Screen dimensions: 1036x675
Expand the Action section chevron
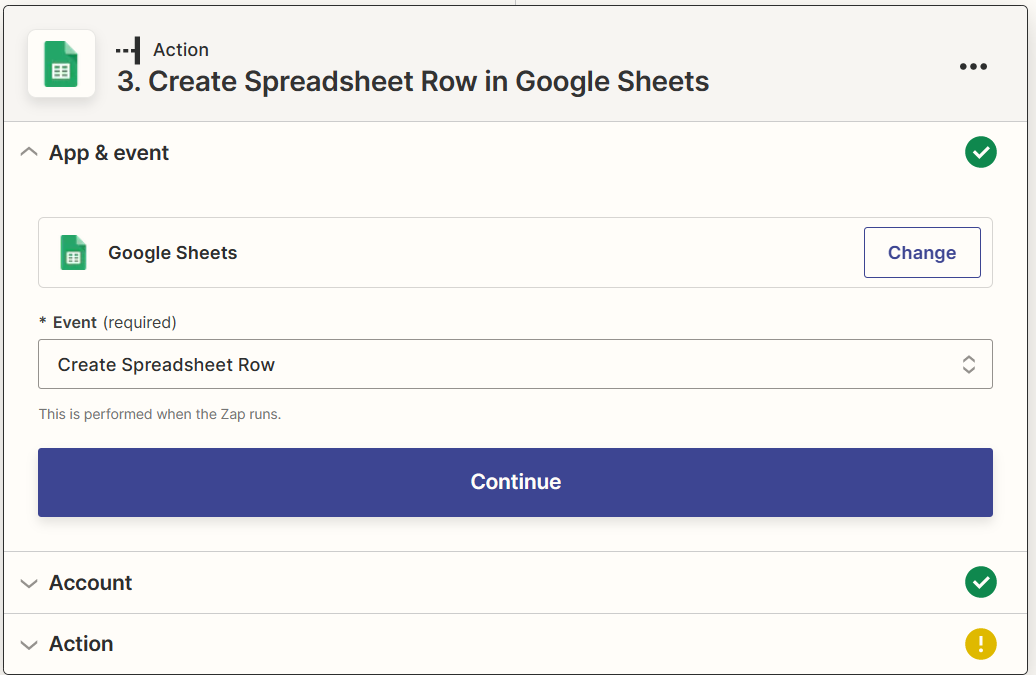[x=29, y=644]
